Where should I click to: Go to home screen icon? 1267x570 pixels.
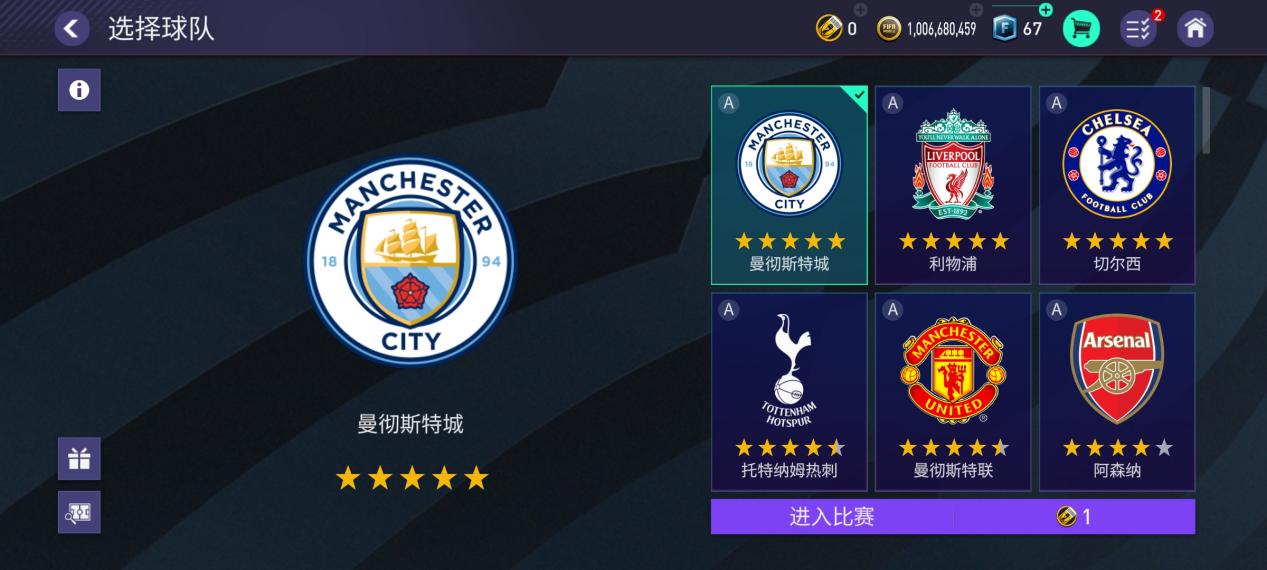click(1195, 29)
